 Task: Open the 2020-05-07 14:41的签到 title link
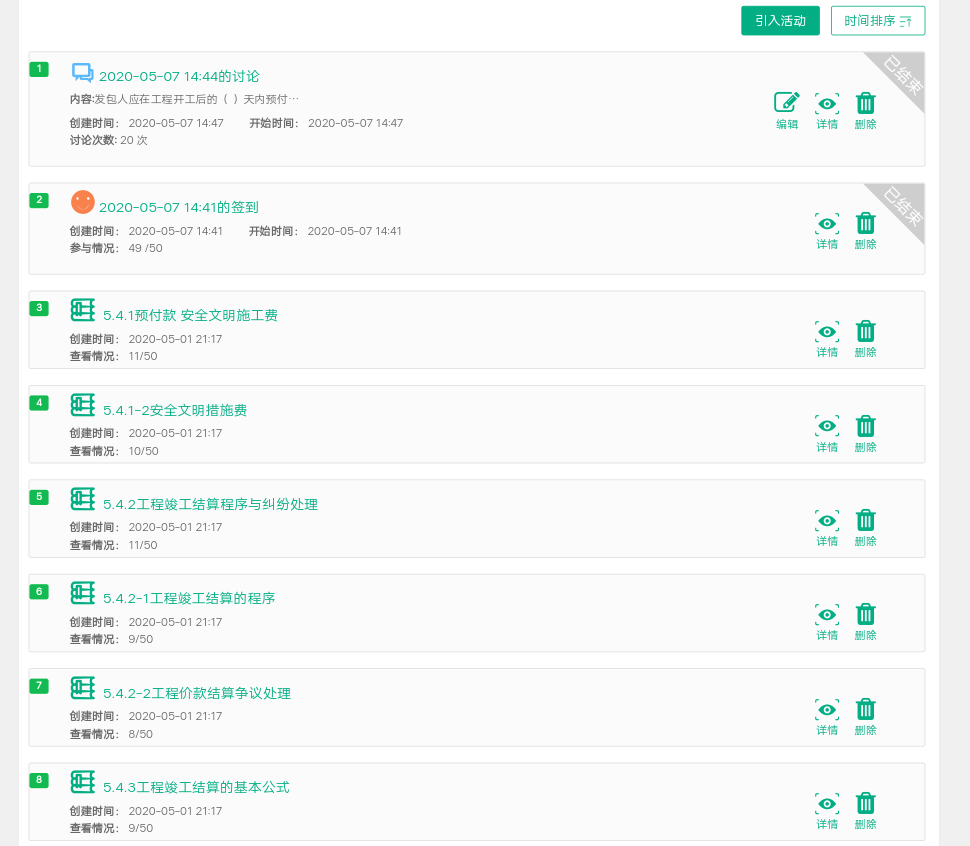pyautogui.click(x=179, y=207)
